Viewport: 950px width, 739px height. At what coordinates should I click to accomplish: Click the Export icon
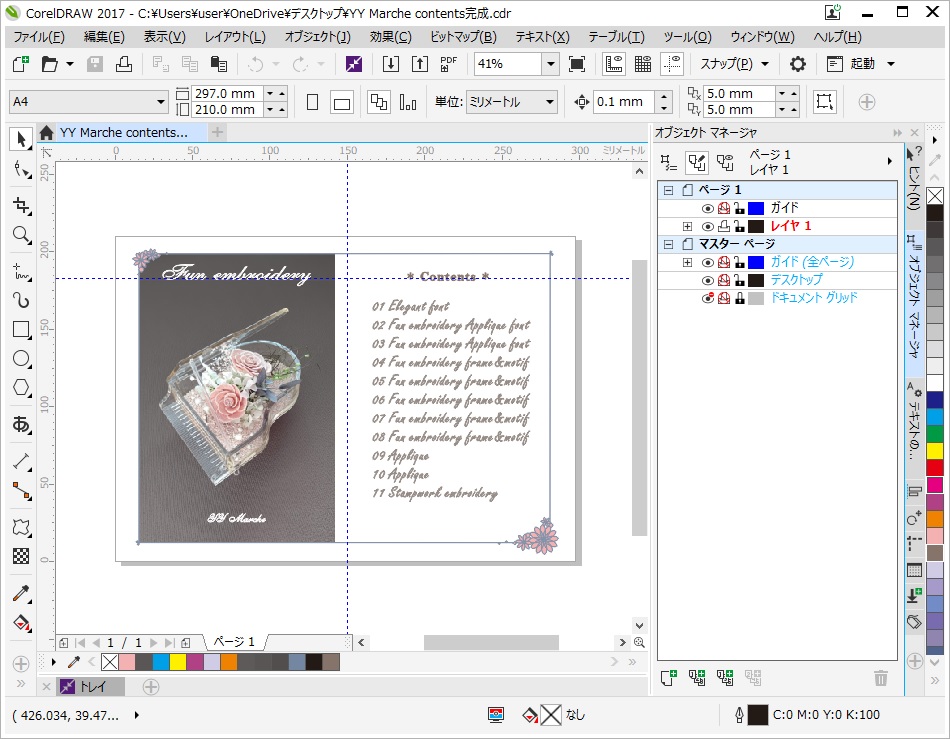[x=420, y=64]
